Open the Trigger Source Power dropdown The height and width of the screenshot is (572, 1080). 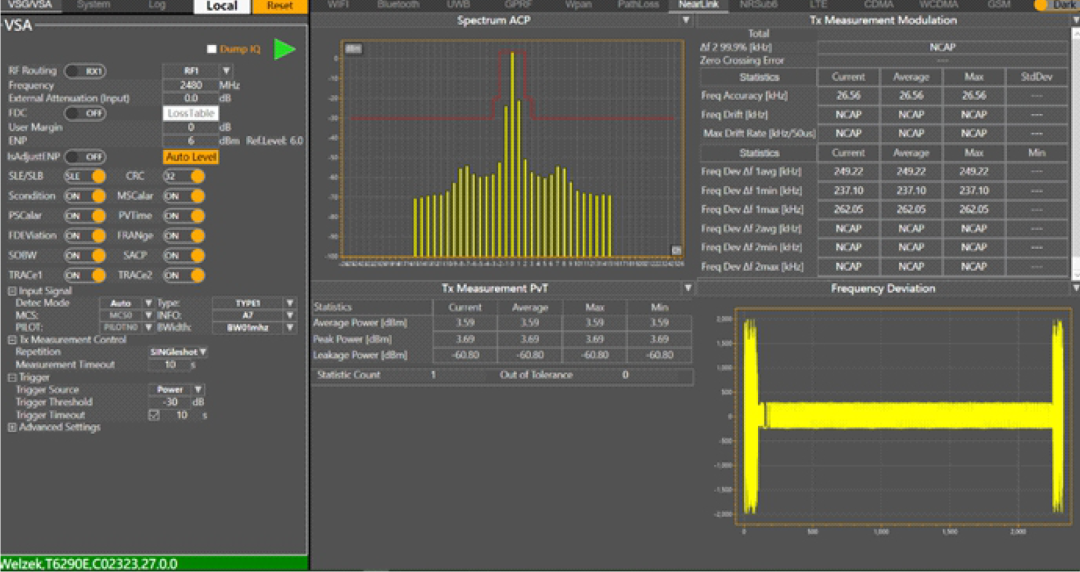(x=198, y=389)
